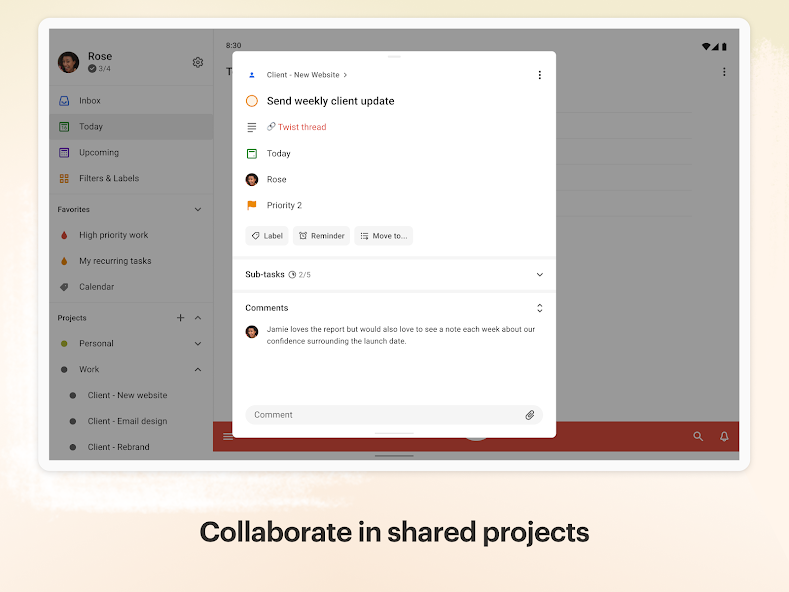Open Client - Email design project
Image resolution: width=789 pixels, height=592 pixels.
(x=127, y=421)
